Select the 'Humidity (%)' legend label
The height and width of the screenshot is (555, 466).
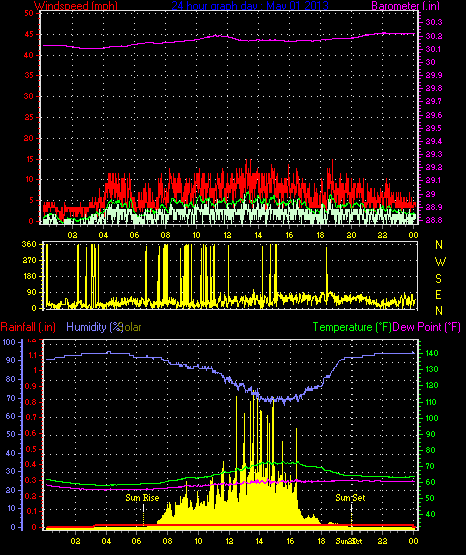[94, 327]
